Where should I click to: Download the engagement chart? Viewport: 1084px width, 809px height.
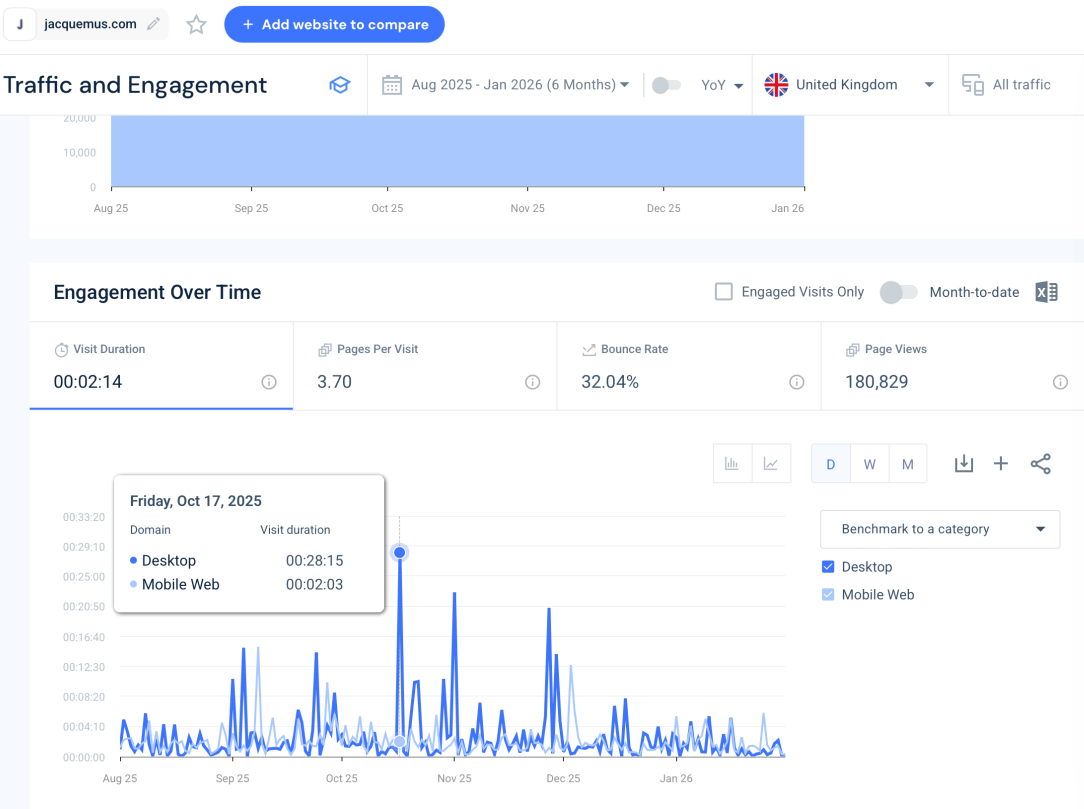[963, 464]
